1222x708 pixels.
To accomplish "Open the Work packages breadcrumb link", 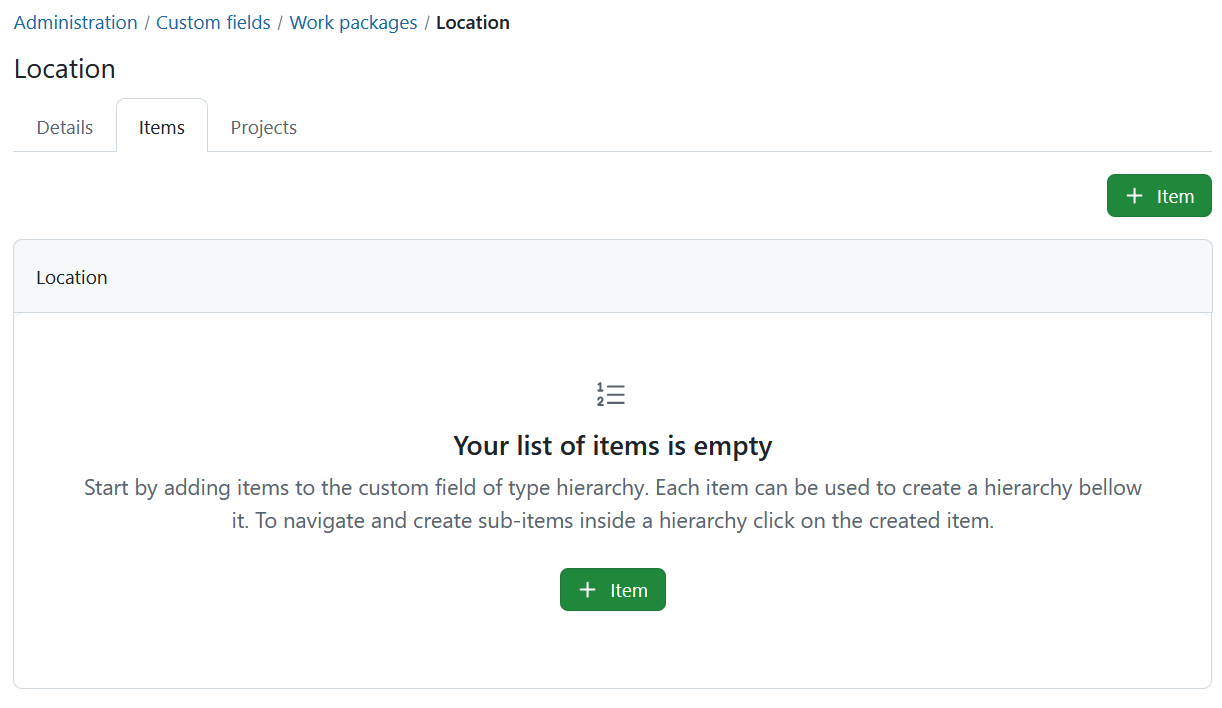I will (353, 22).
